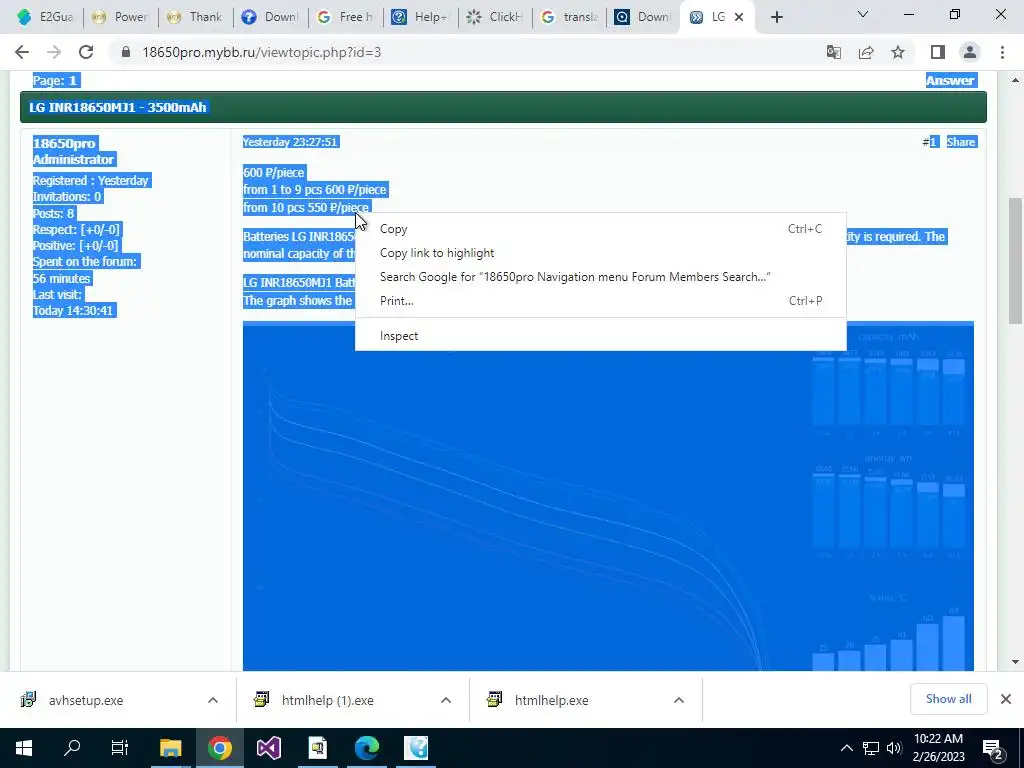The height and width of the screenshot is (768, 1024).
Task: Choose Copy link to highlight
Action: [600, 253]
